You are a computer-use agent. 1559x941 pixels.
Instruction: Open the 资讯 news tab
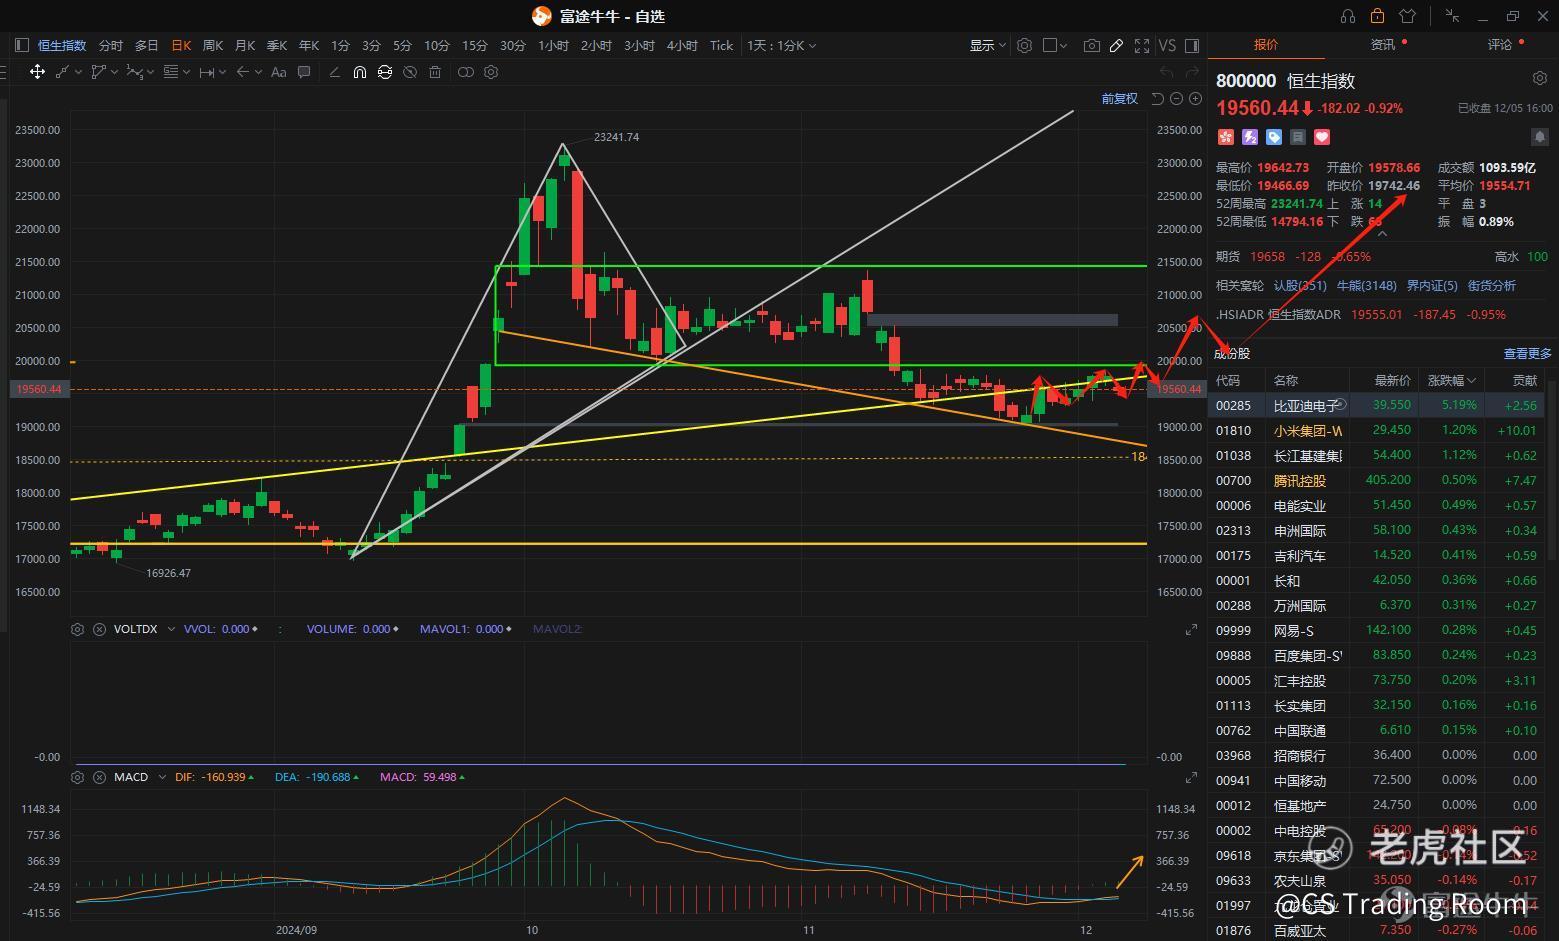point(1383,44)
